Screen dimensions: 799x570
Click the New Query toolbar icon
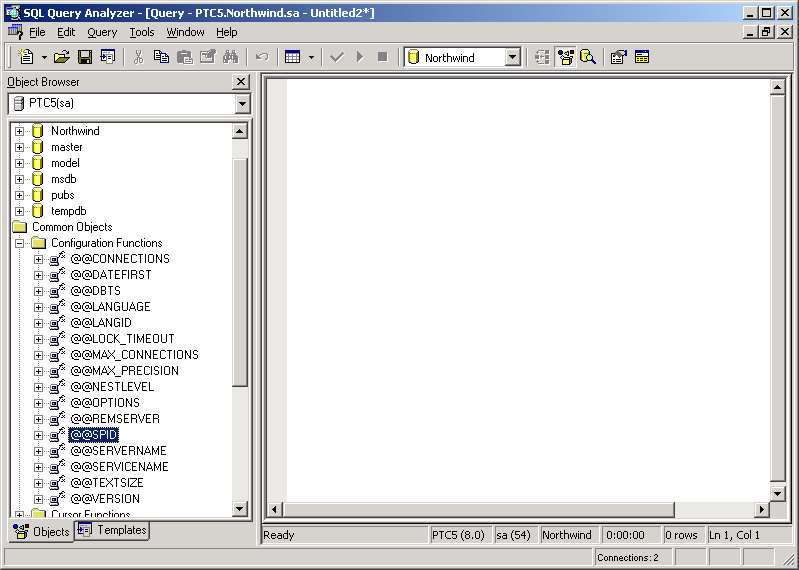tap(26, 57)
